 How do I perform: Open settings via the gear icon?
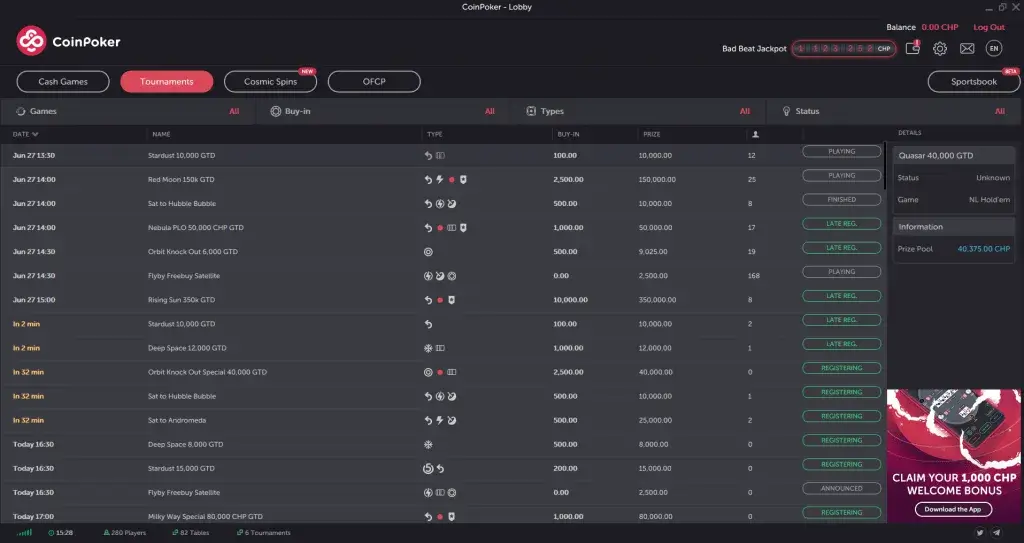(x=940, y=48)
